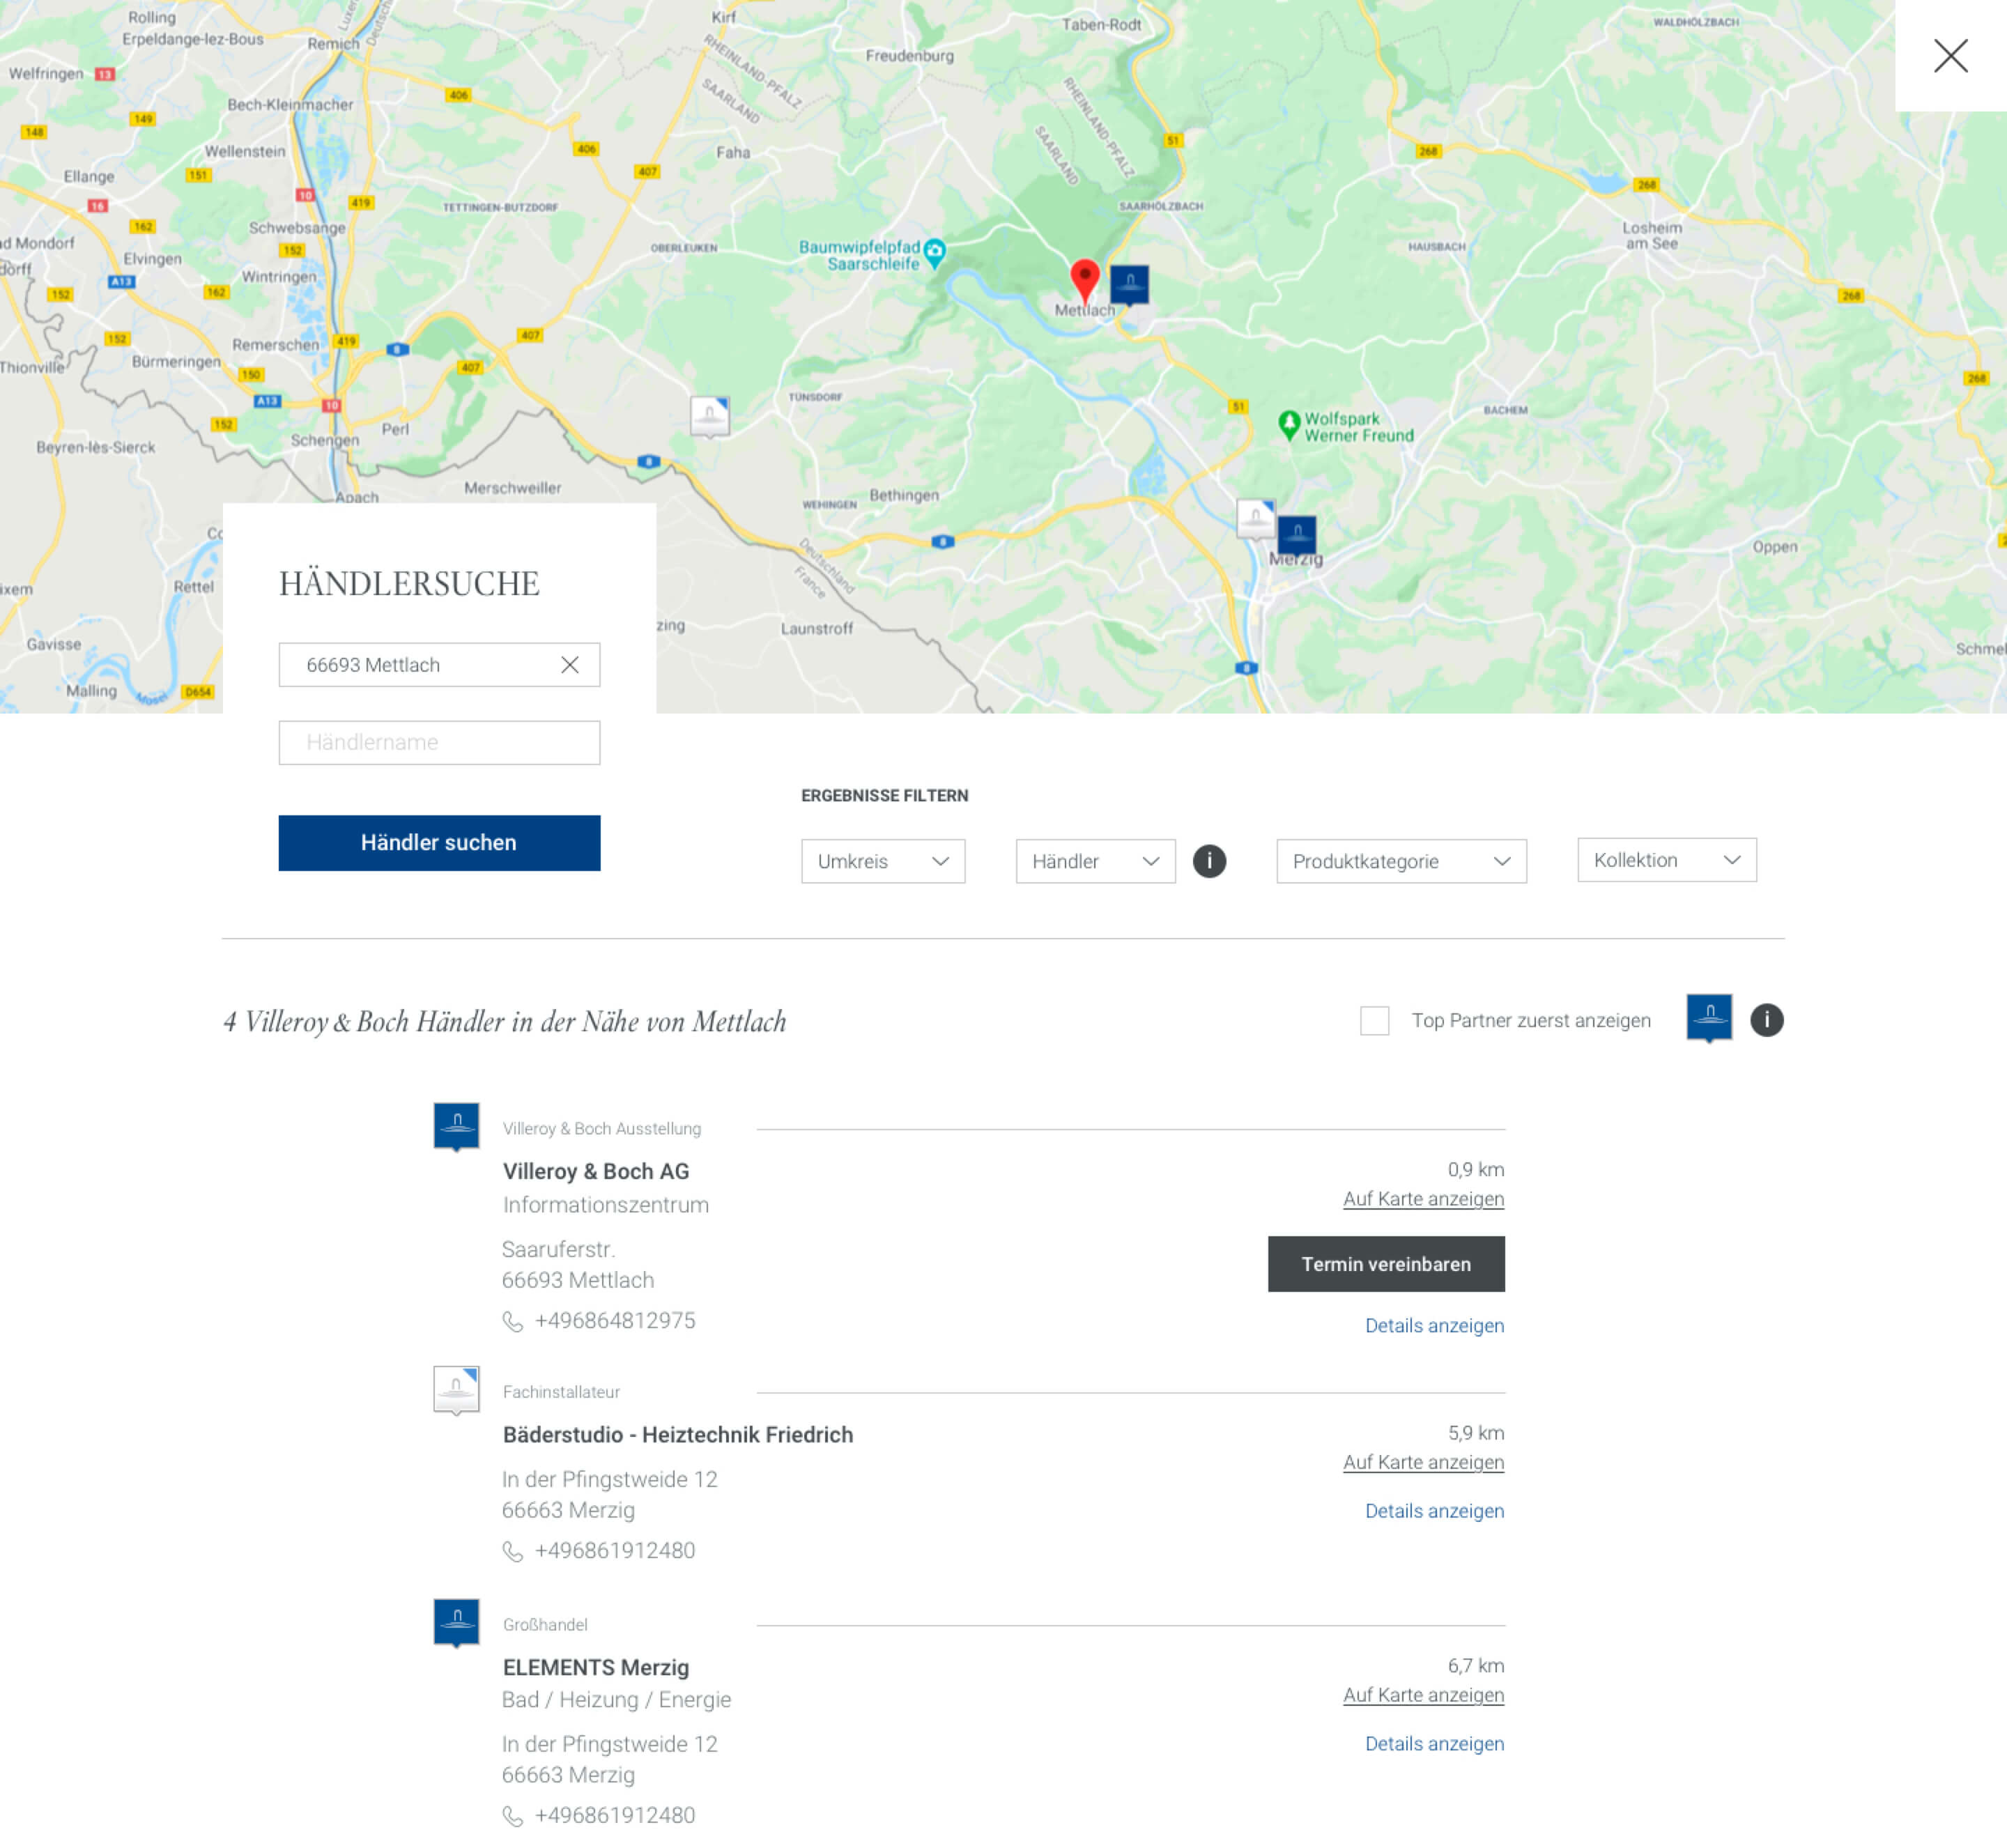
Task: Click Händler suchen button
Action: 439,843
